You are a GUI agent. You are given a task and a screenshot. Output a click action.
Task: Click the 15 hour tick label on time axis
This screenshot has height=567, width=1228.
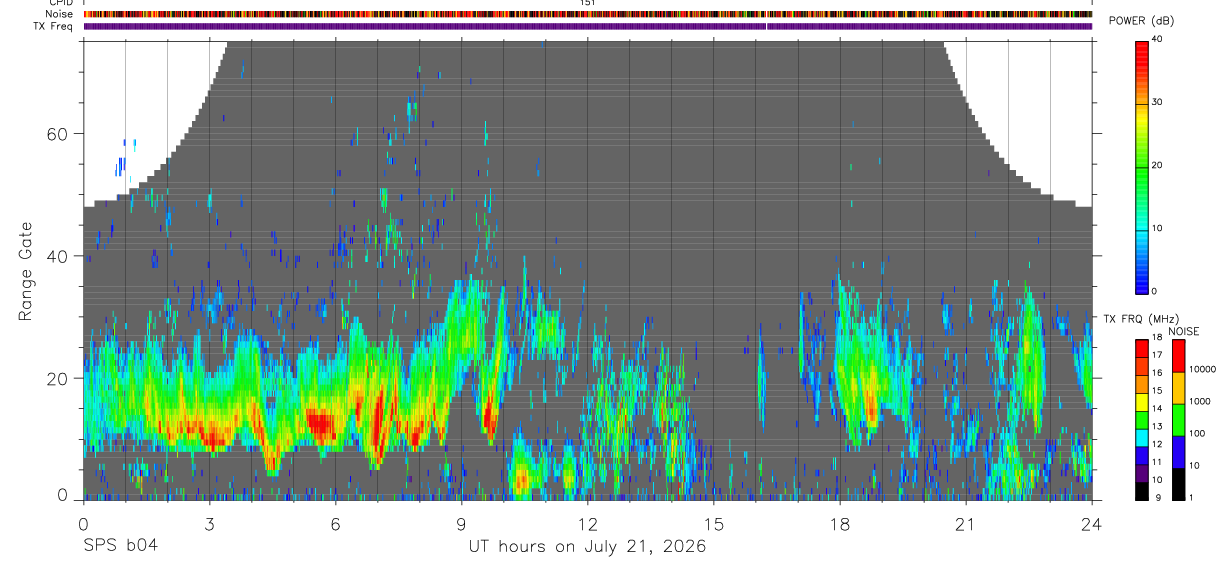pos(714,523)
